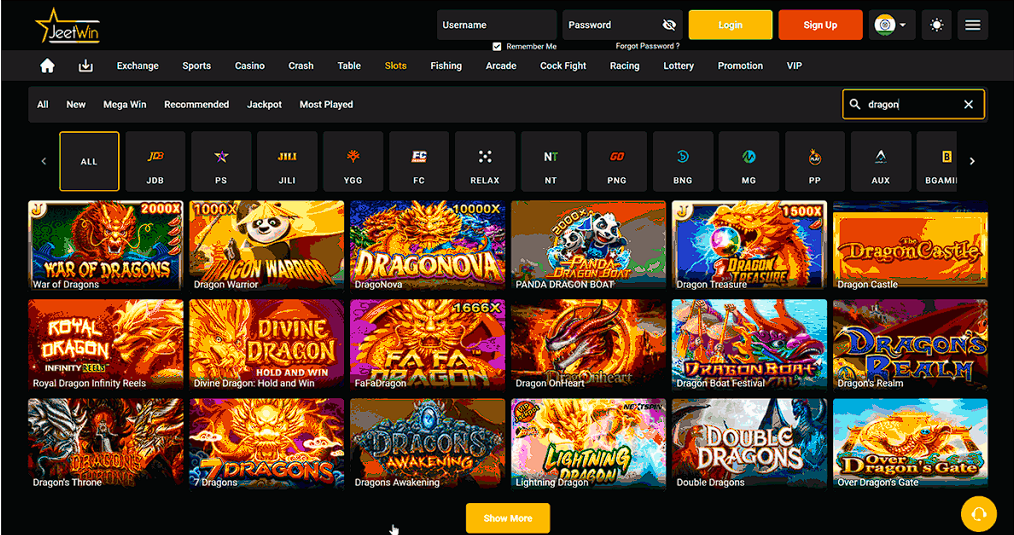This screenshot has height=535, width=1014.
Task: Click the Sign Up button
Action: click(820, 25)
